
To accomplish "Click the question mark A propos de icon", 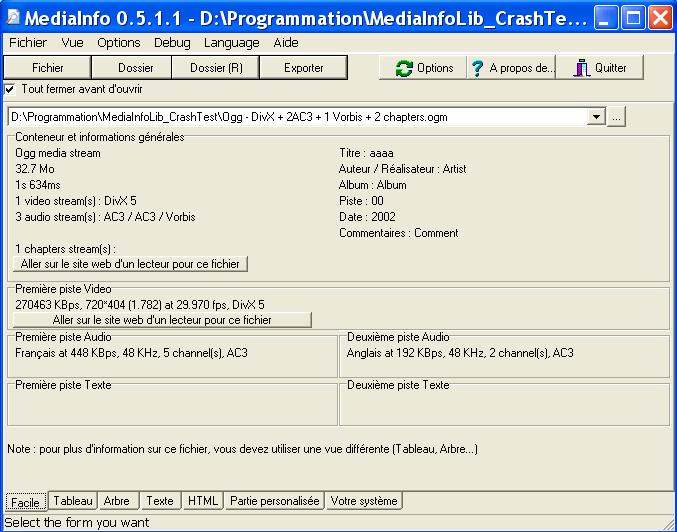I will click(478, 68).
